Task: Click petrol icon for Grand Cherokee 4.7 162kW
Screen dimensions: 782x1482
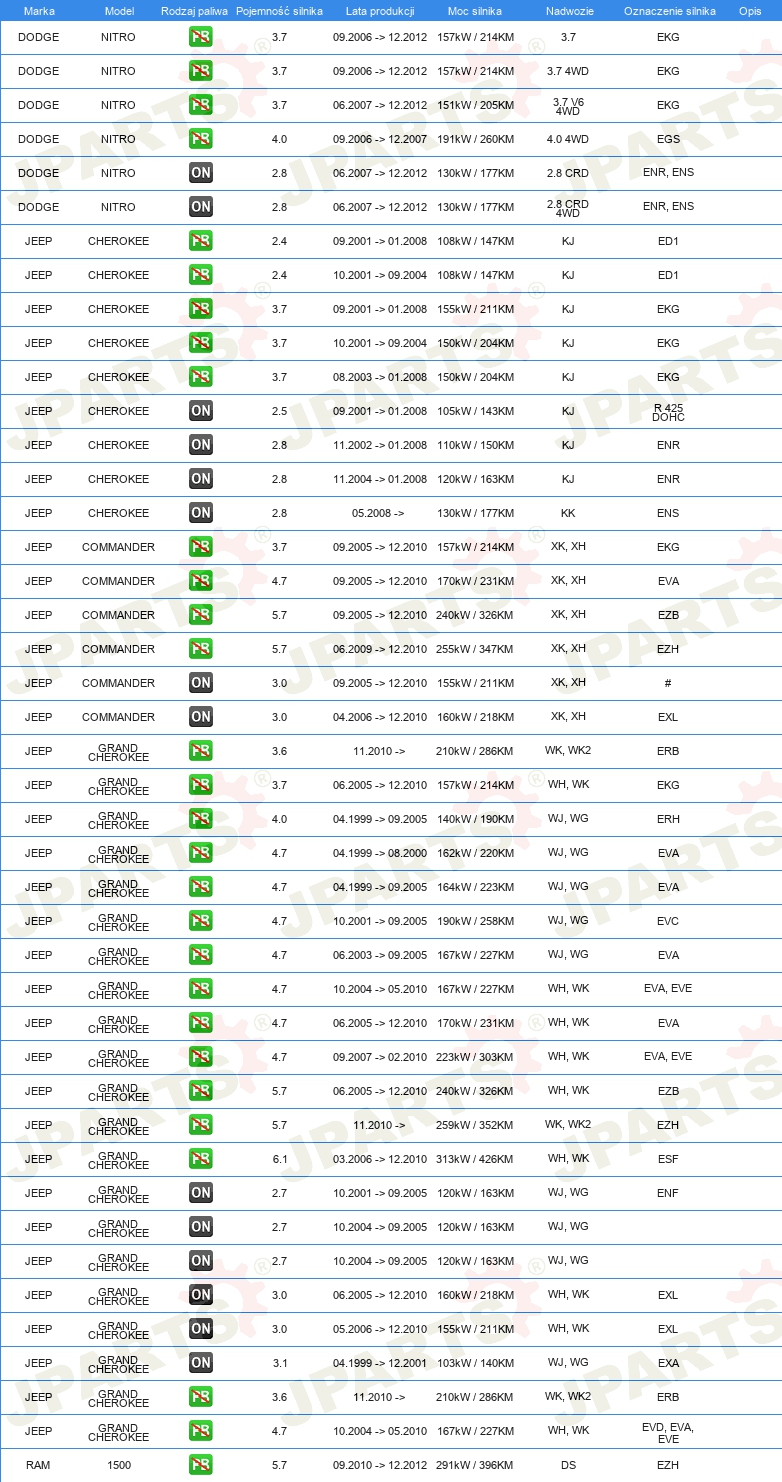Action: 201,853
